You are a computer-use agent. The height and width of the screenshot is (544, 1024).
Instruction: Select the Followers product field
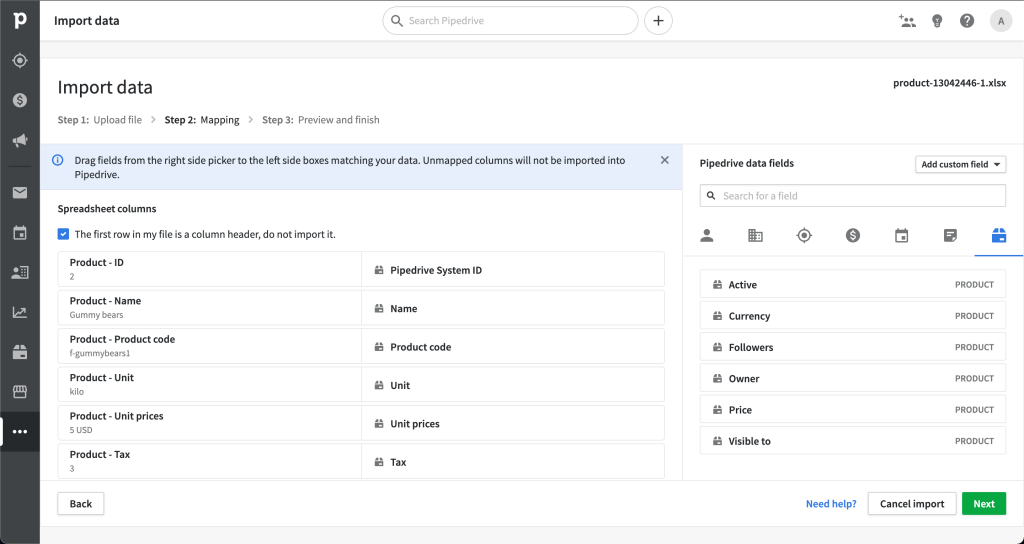coord(853,347)
